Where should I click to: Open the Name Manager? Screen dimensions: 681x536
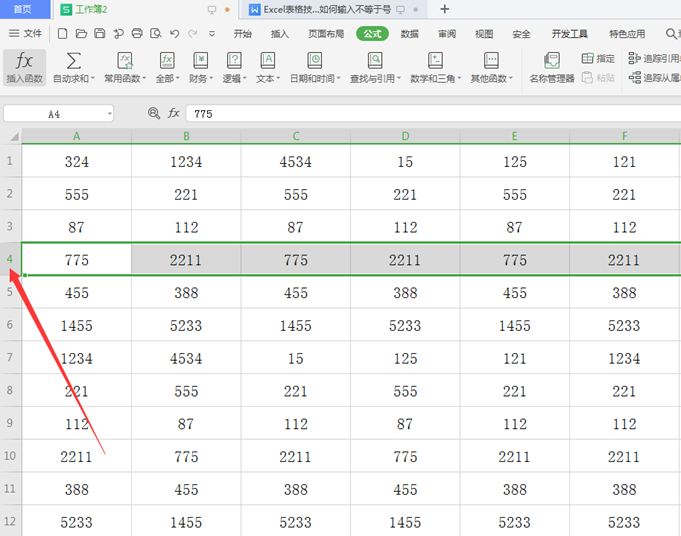pos(552,67)
